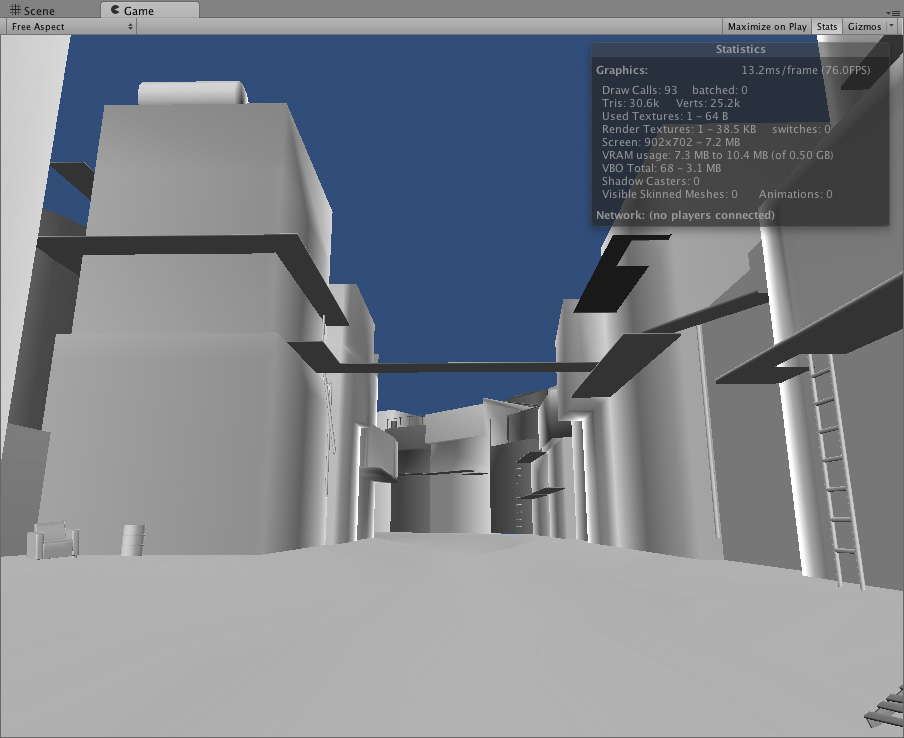Click the ladder on the right building
Screen dimensions: 904x738
pyautogui.click(x=835, y=471)
